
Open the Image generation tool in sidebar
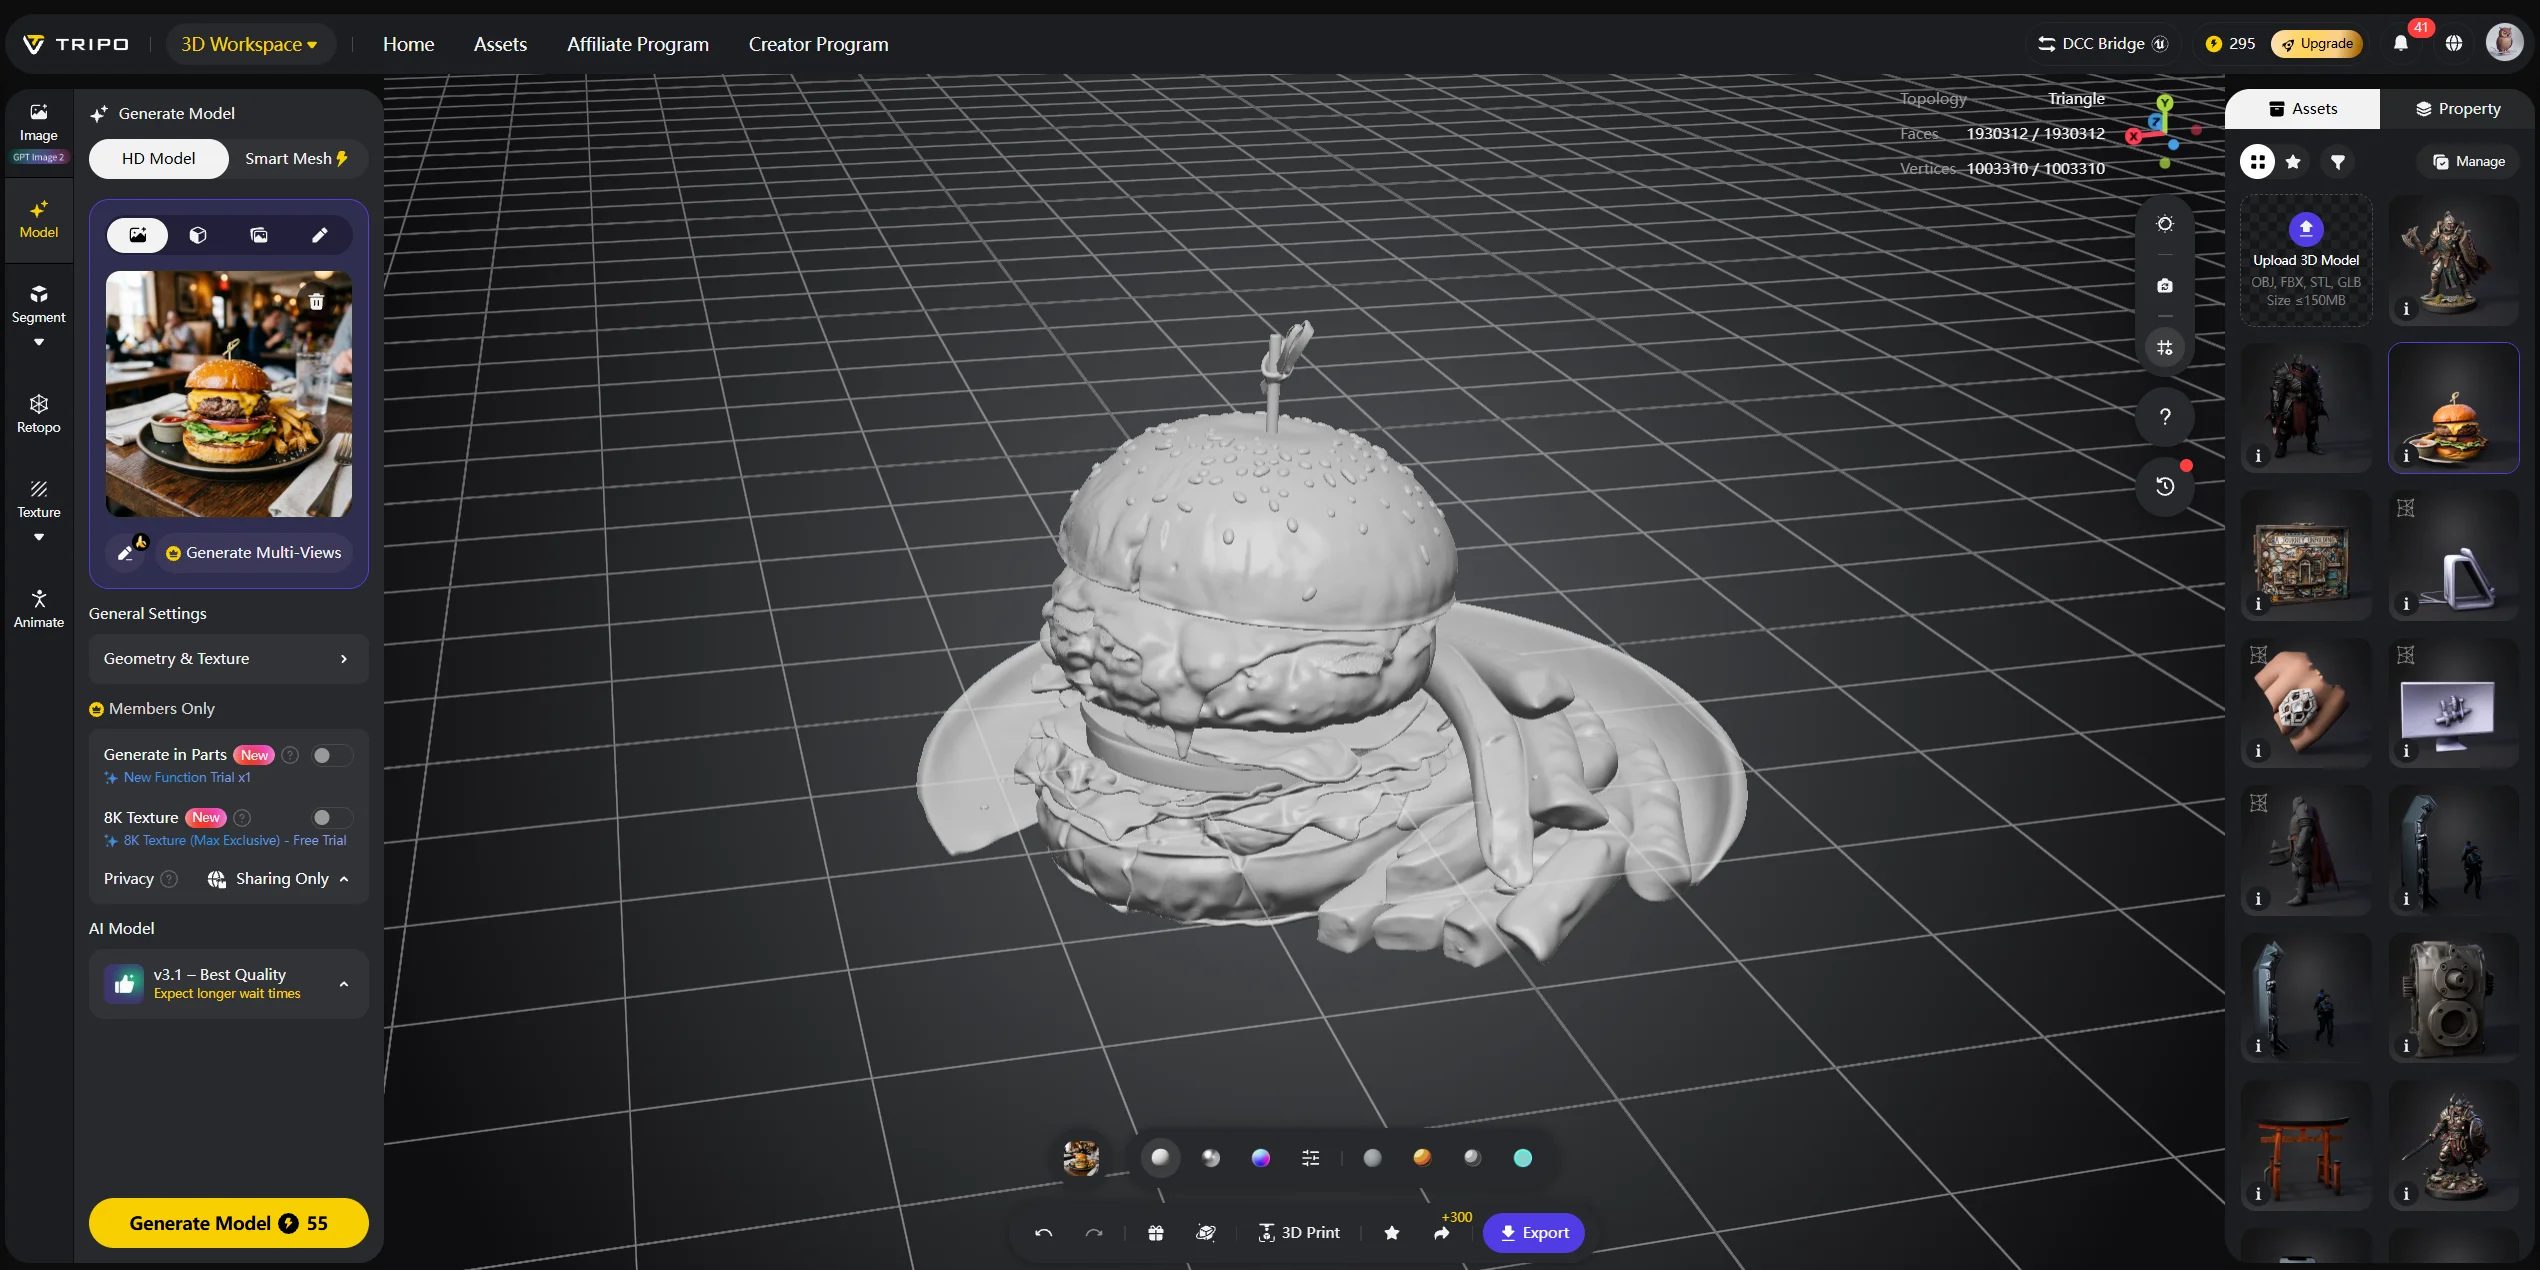click(x=38, y=131)
